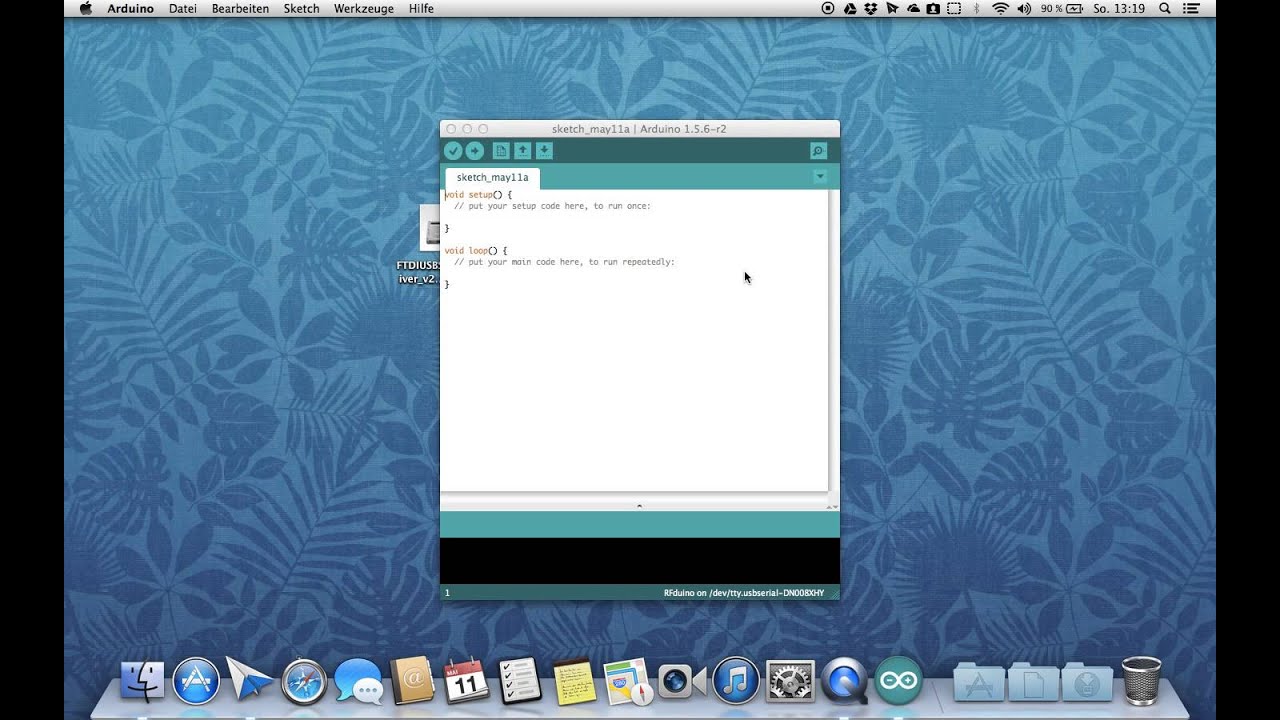Create a new sketch with the New icon

pyautogui.click(x=501, y=151)
